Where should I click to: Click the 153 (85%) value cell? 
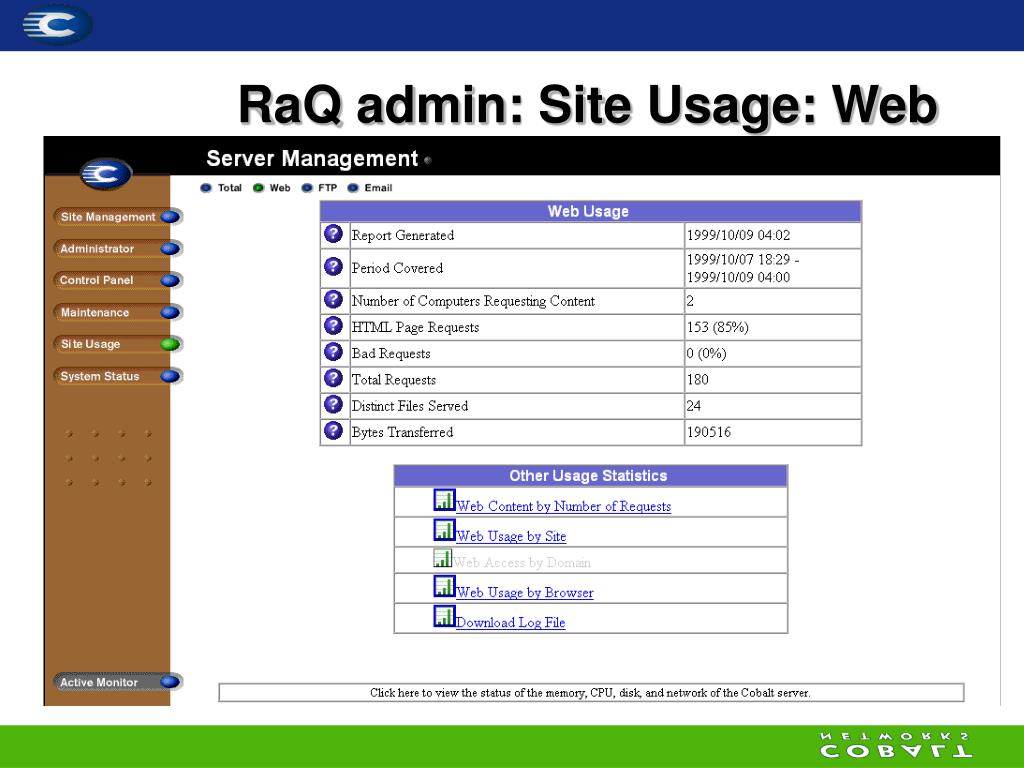click(x=773, y=327)
